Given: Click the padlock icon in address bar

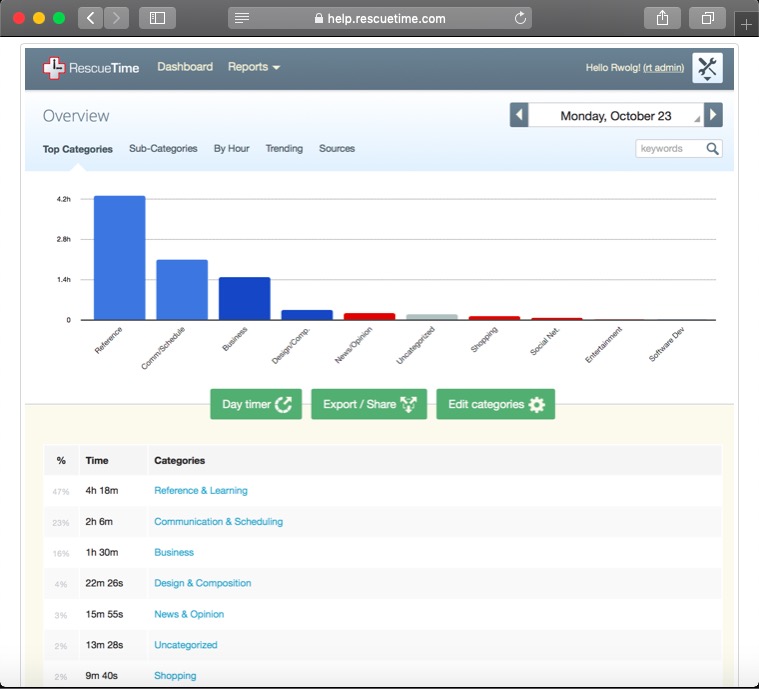Looking at the screenshot, I should point(319,18).
